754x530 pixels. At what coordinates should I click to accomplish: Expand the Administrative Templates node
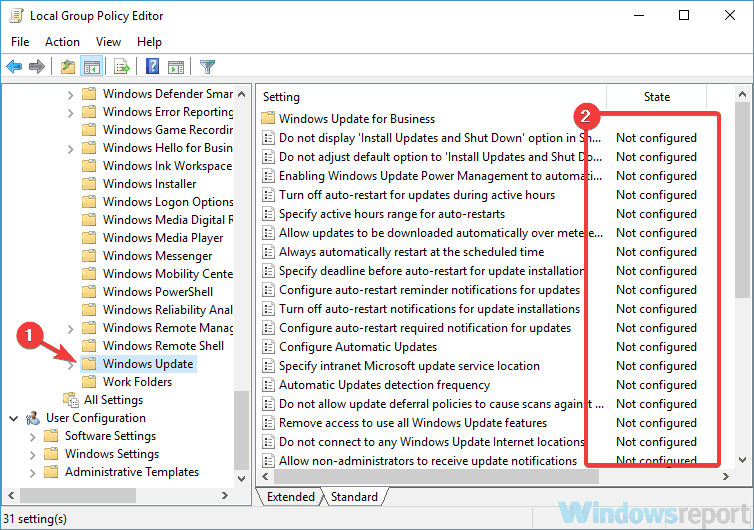pos(33,473)
